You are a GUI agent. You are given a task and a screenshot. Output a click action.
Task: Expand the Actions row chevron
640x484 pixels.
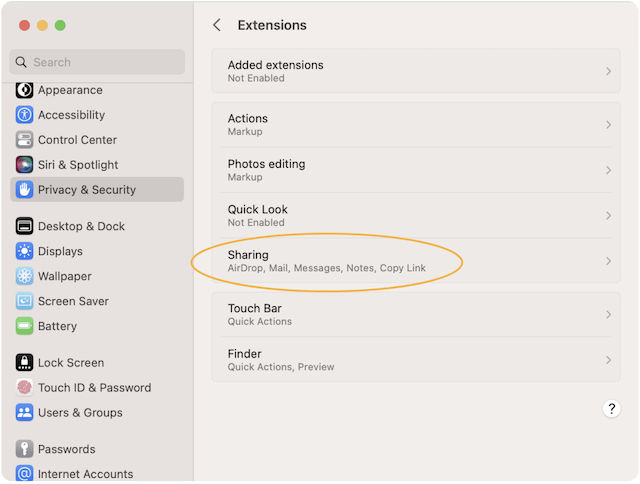click(608, 125)
